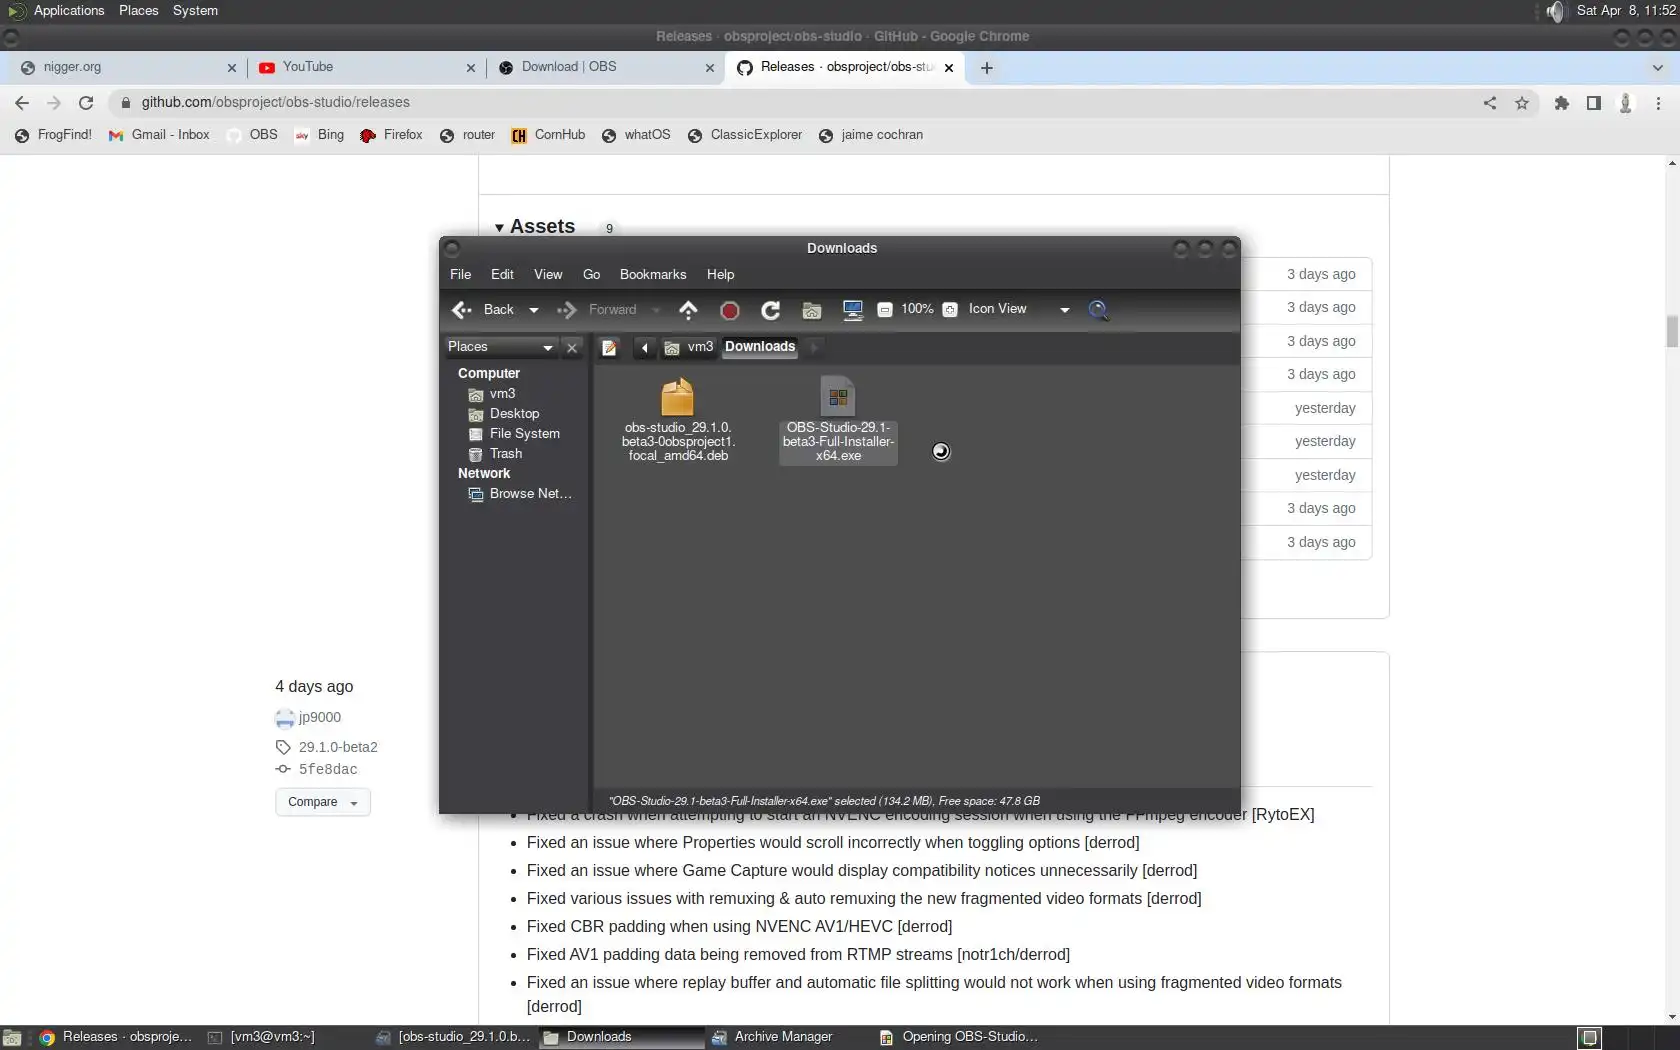Open the Bookmarks menu in Downloads window

[x=653, y=274]
